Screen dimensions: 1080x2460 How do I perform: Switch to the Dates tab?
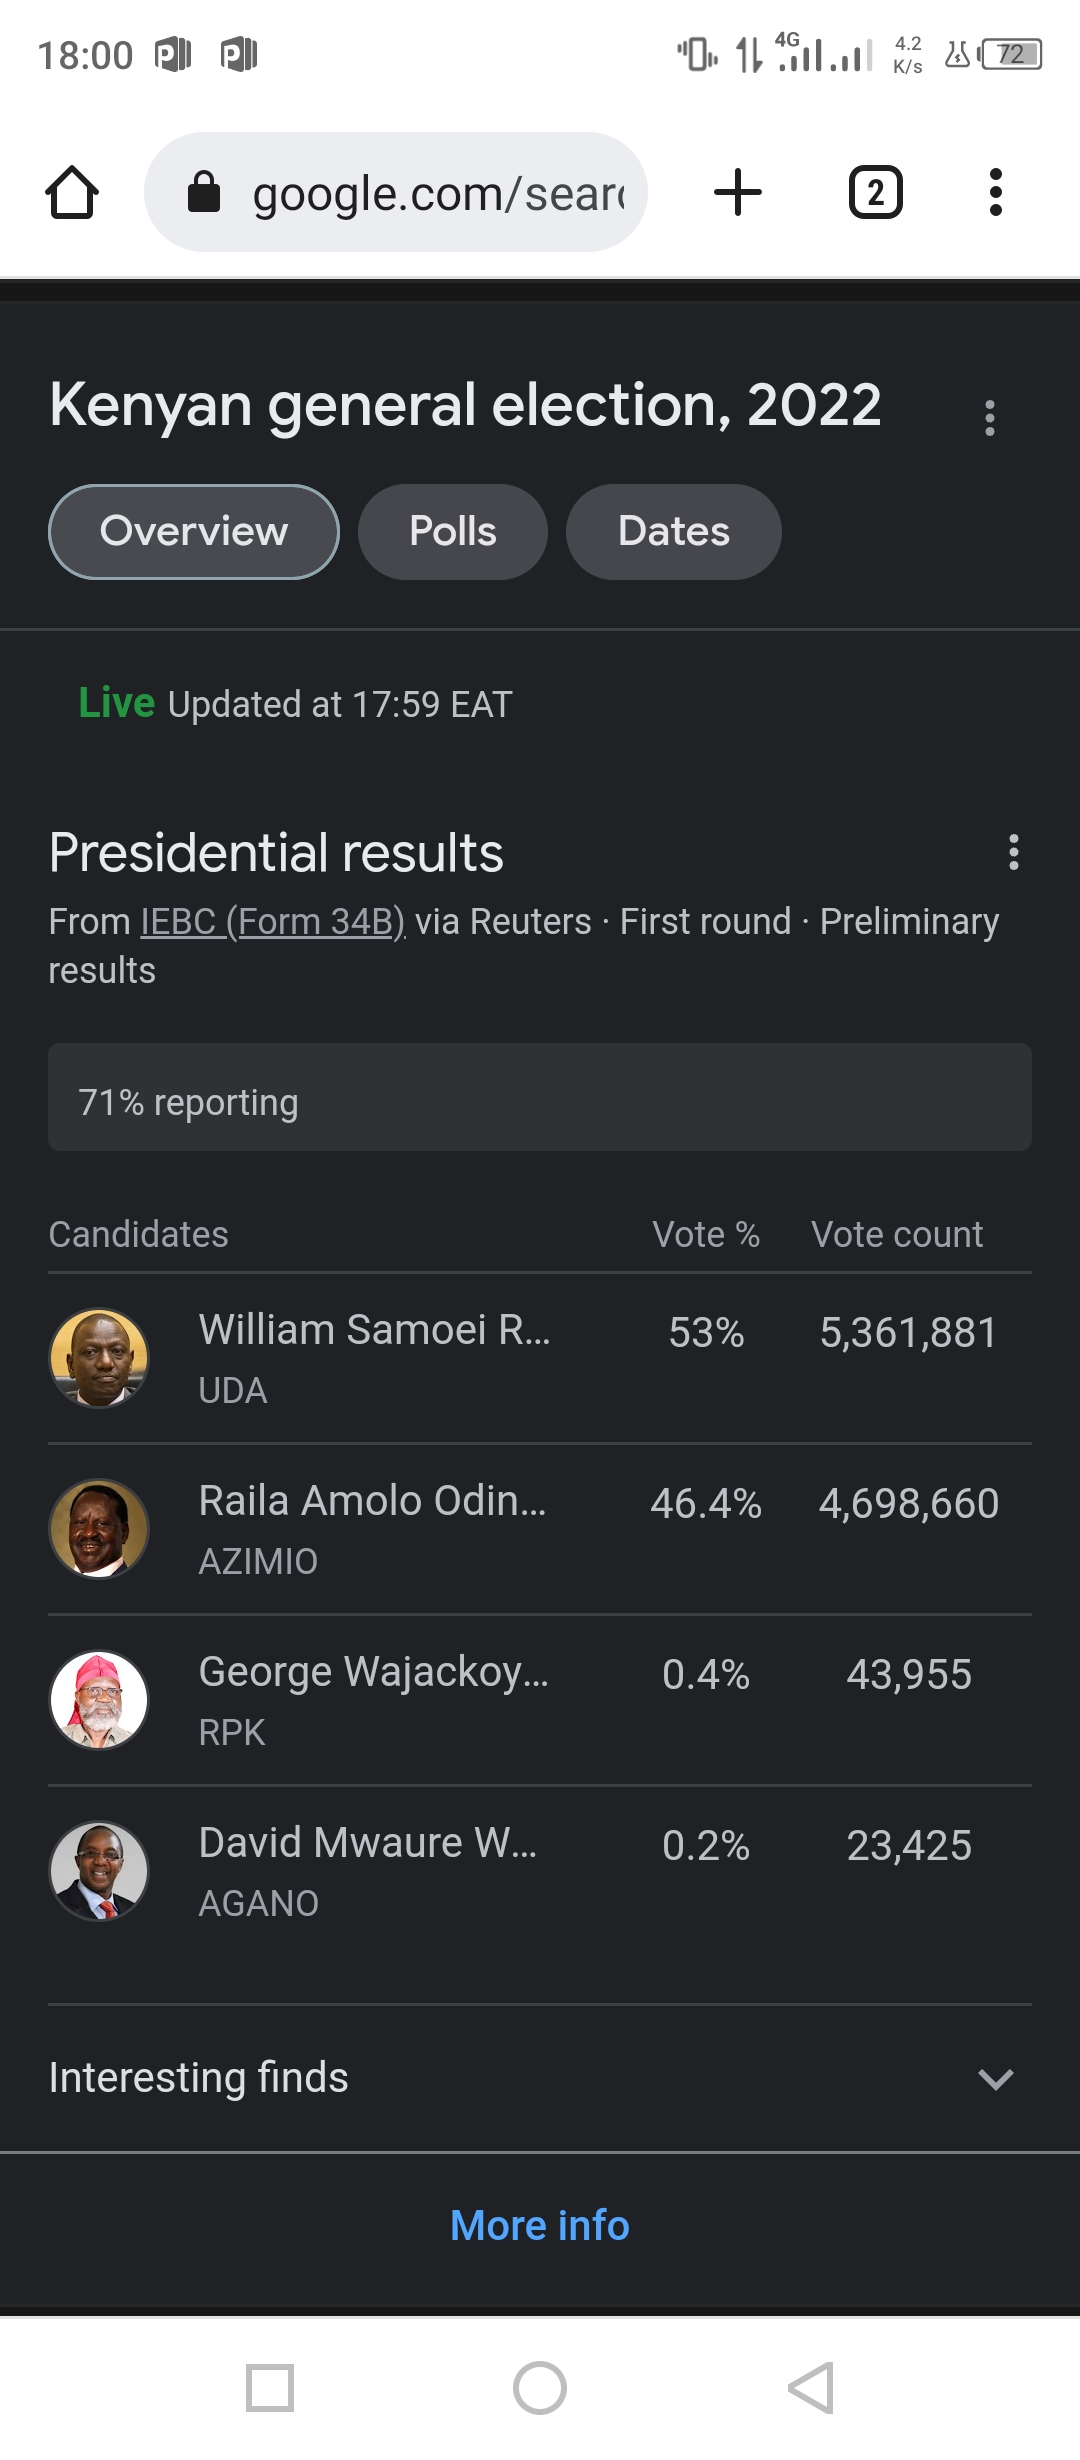[674, 532]
